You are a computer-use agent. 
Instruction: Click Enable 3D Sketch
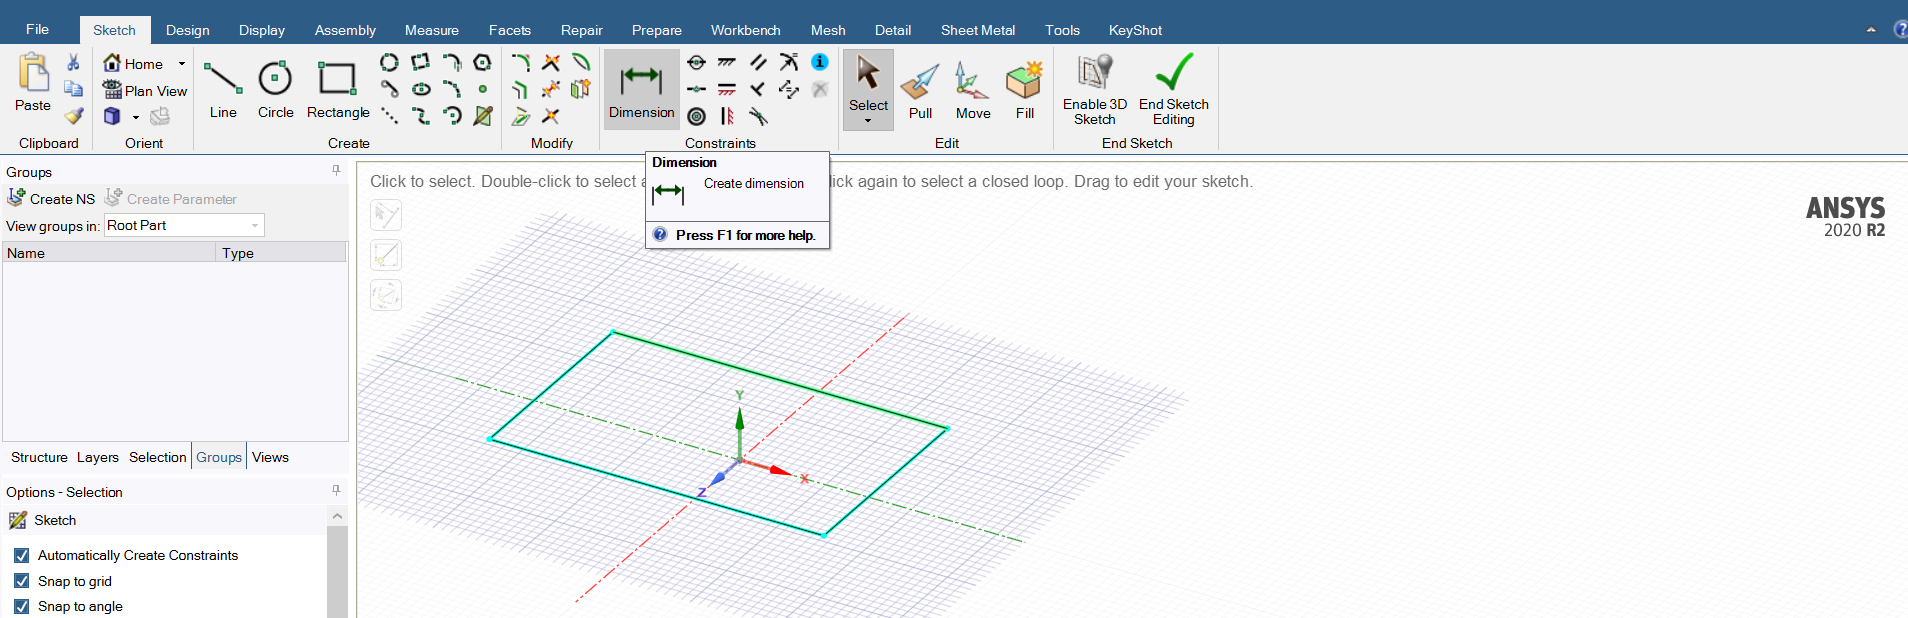click(1095, 90)
